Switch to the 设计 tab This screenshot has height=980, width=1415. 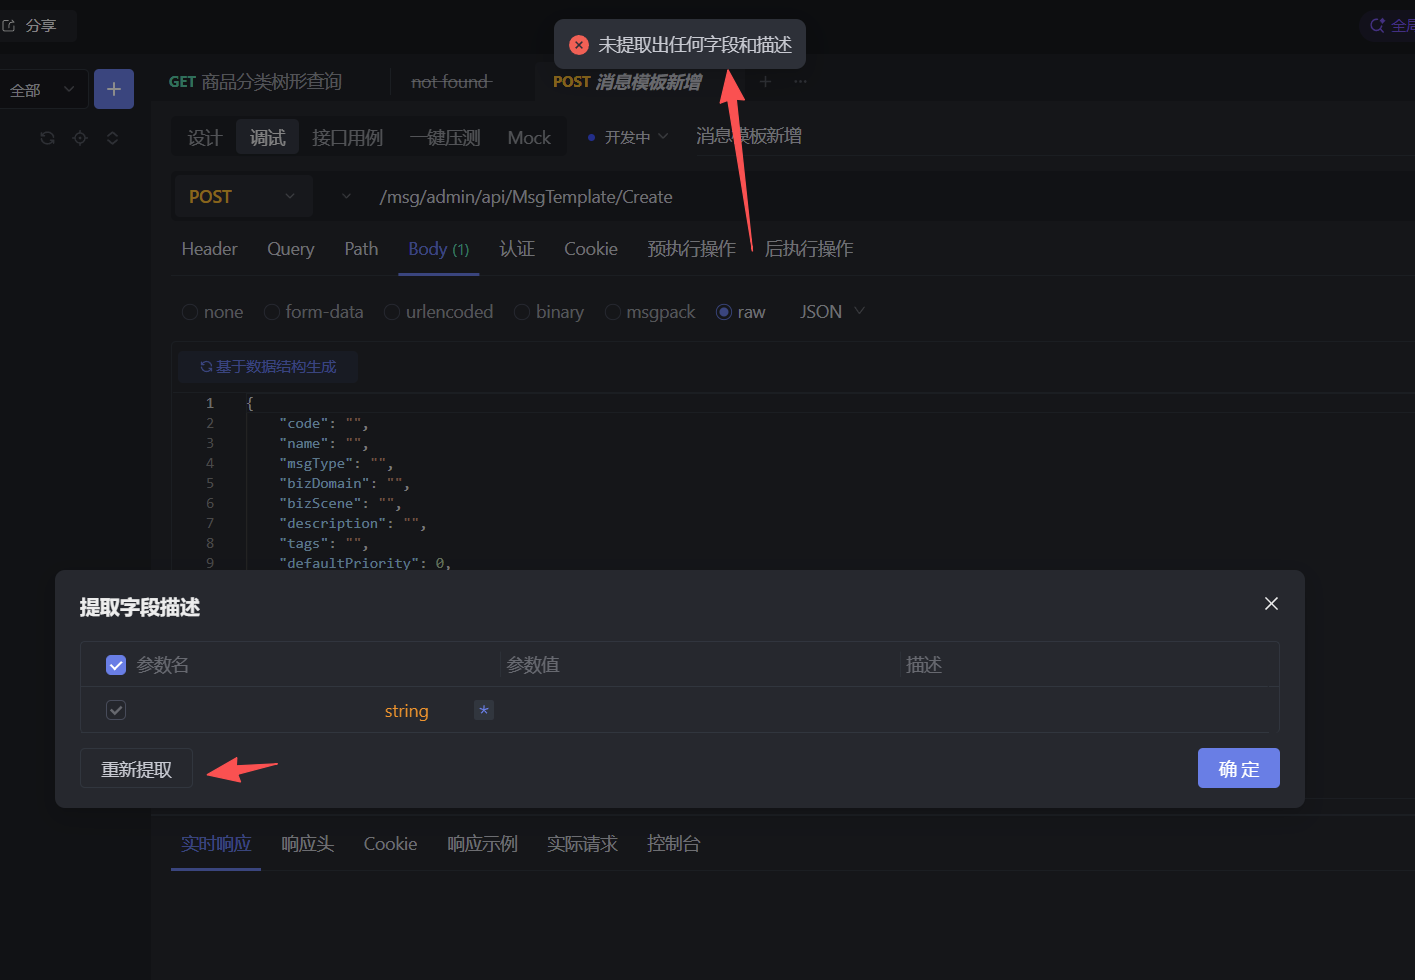pyautogui.click(x=204, y=138)
